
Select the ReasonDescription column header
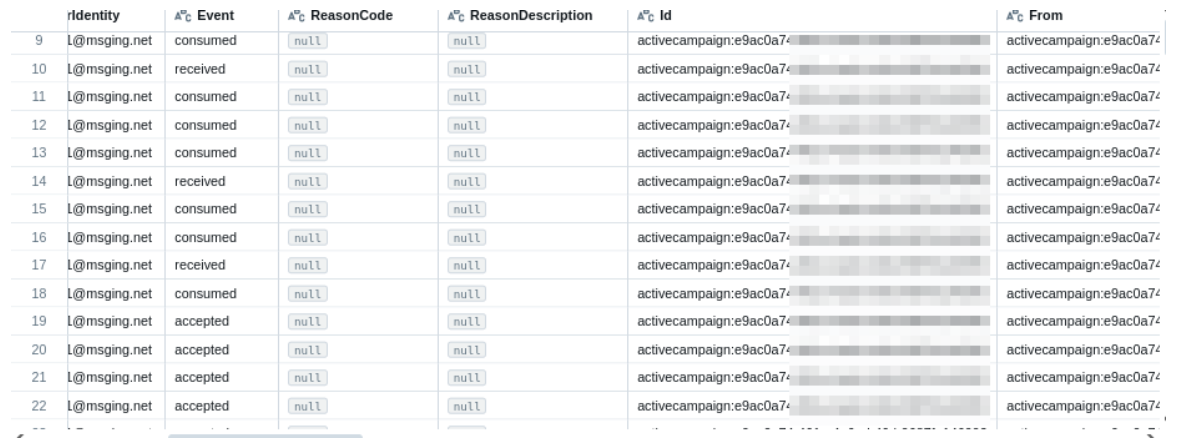tap(529, 17)
